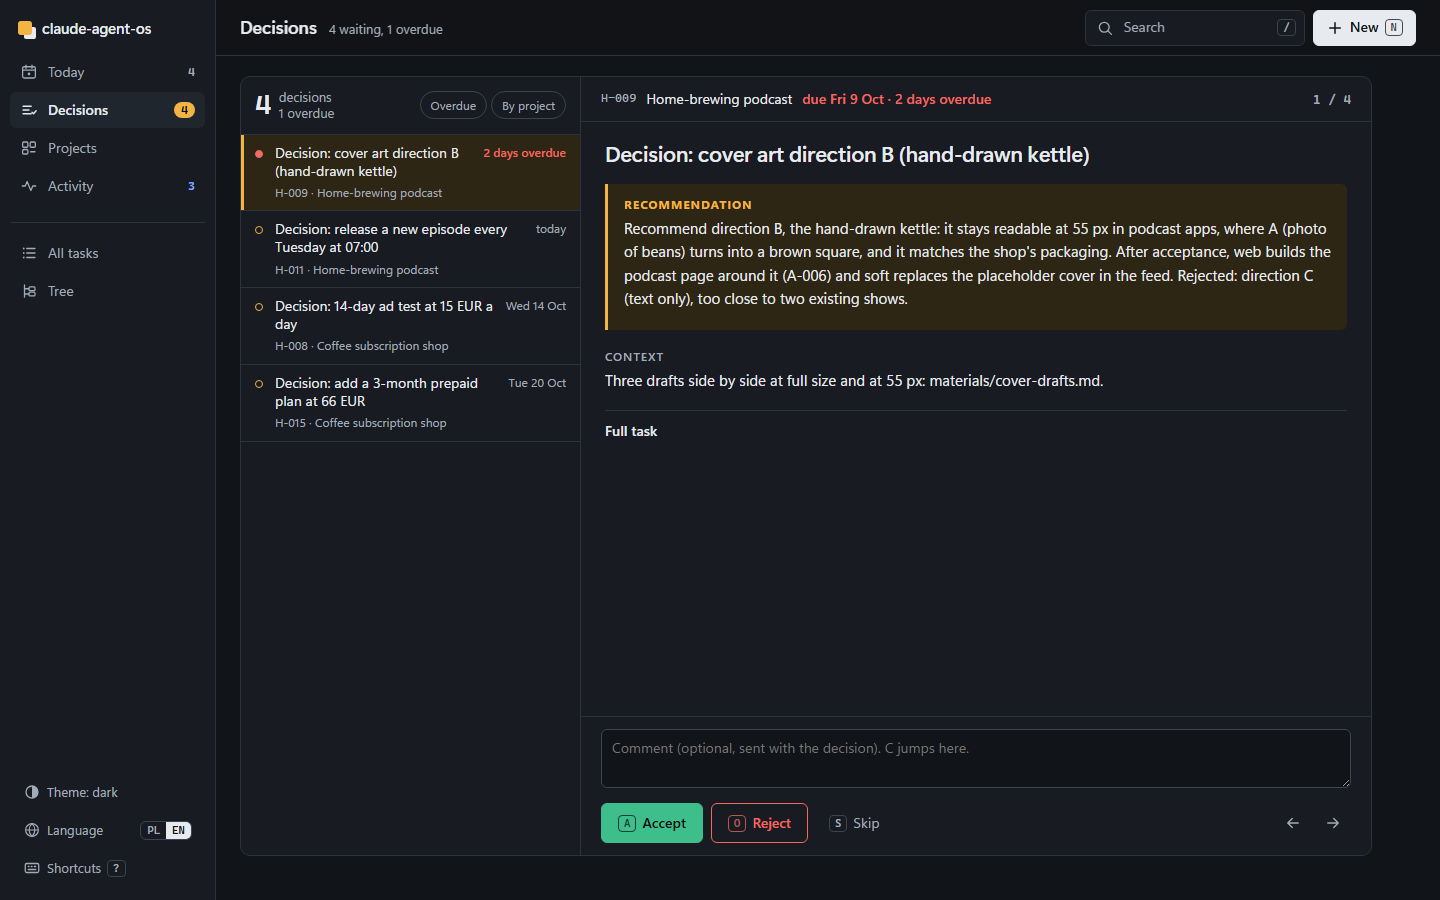This screenshot has width=1440, height=900.
Task: Filter decisions by Overdue
Action: coord(453,106)
